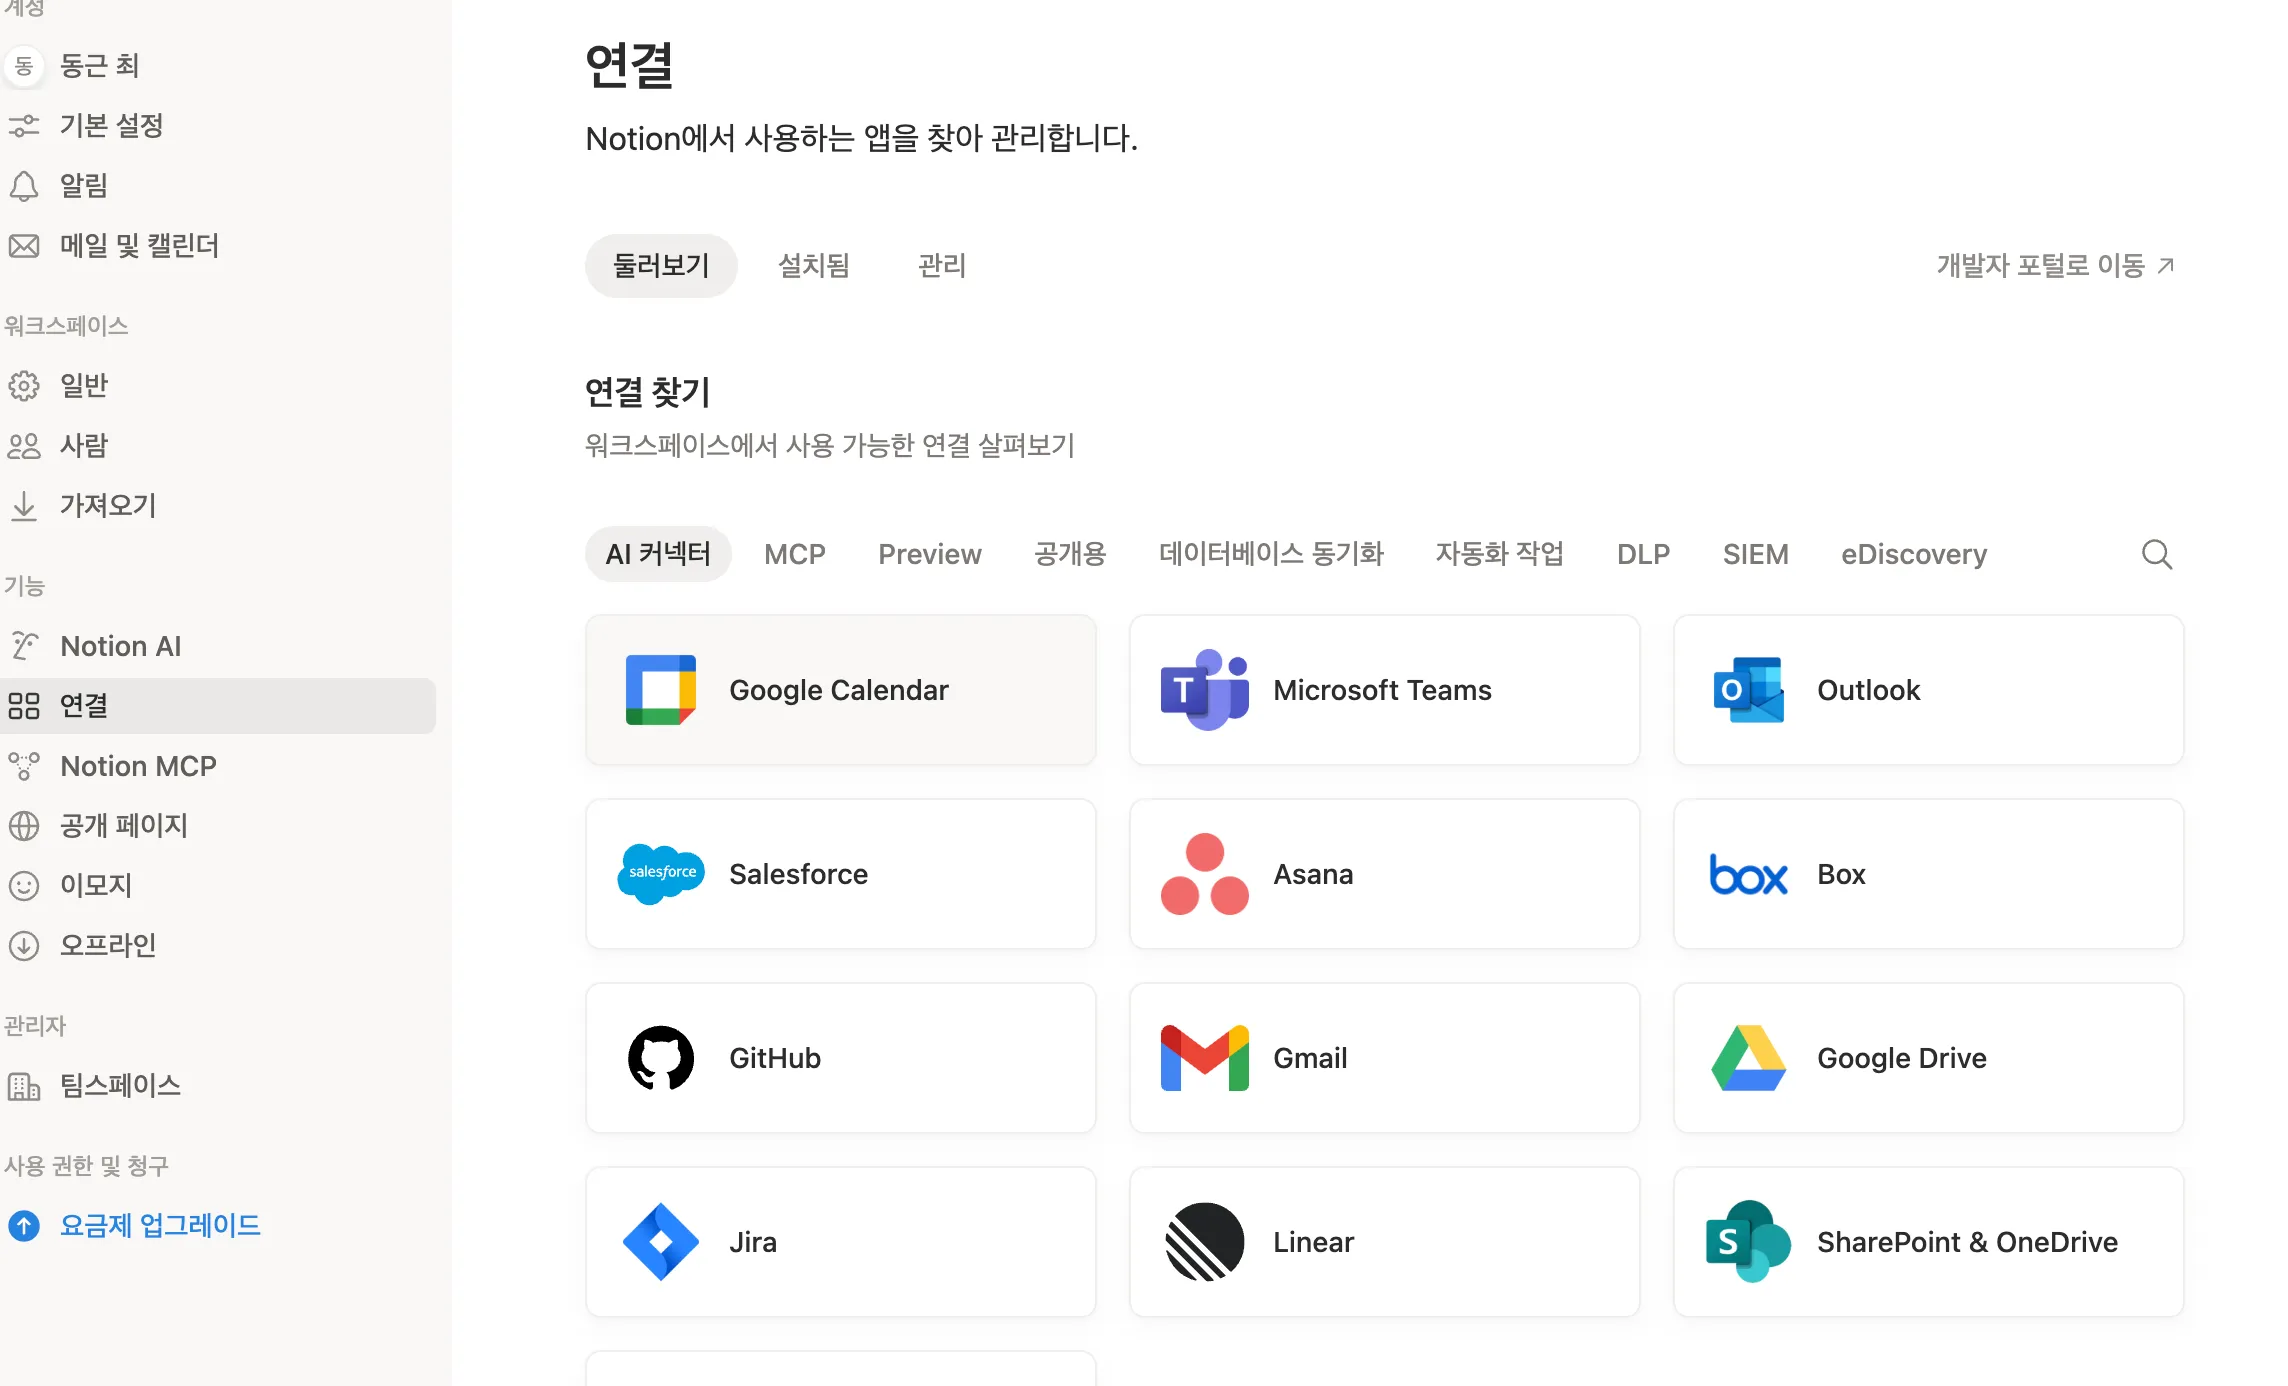Open the Outlook connection card
This screenshot has height=1386, width=2288.
(x=1929, y=690)
